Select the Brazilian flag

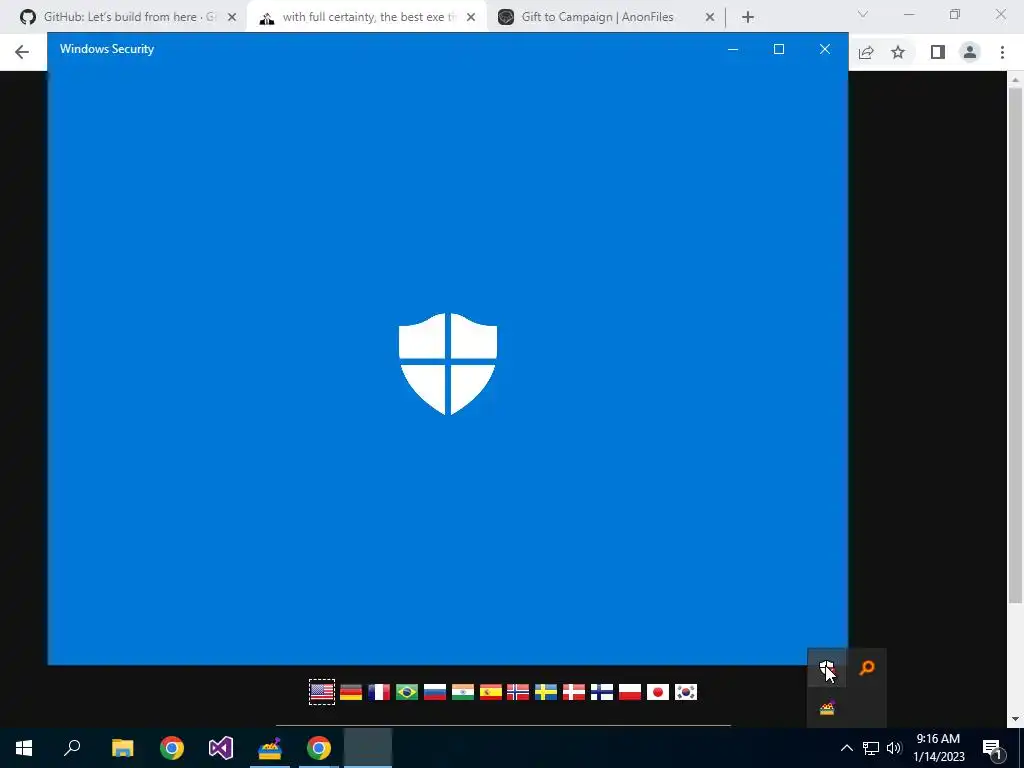407,692
